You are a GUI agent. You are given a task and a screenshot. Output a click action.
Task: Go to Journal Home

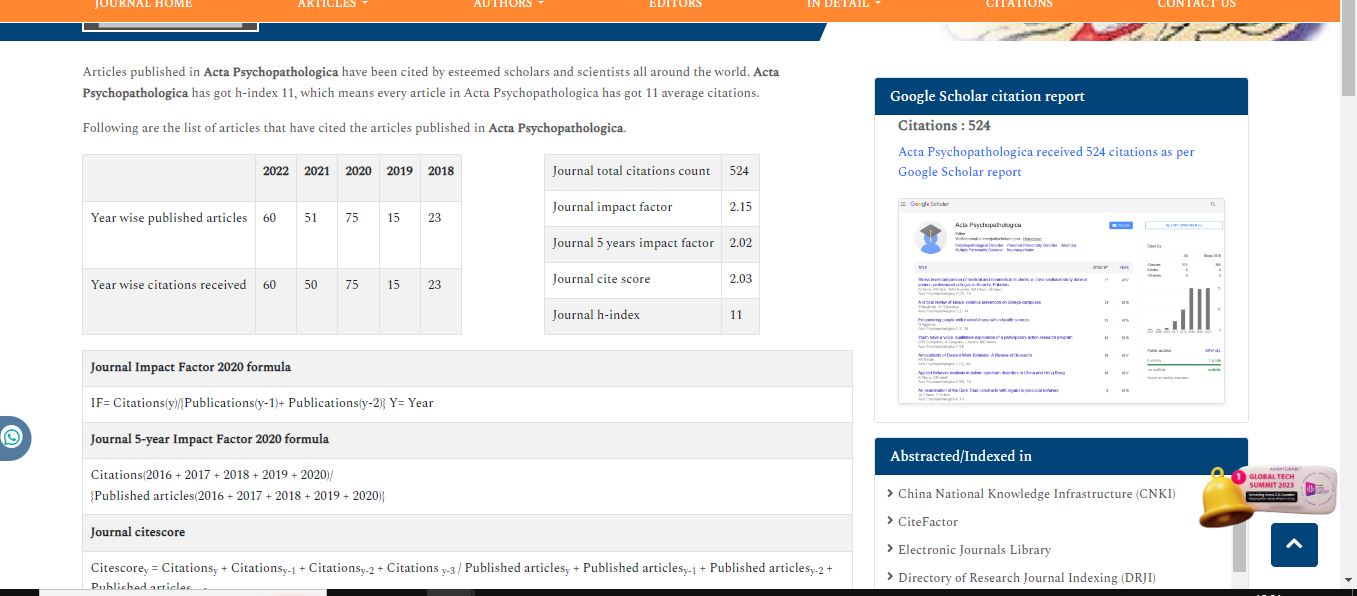[143, 5]
